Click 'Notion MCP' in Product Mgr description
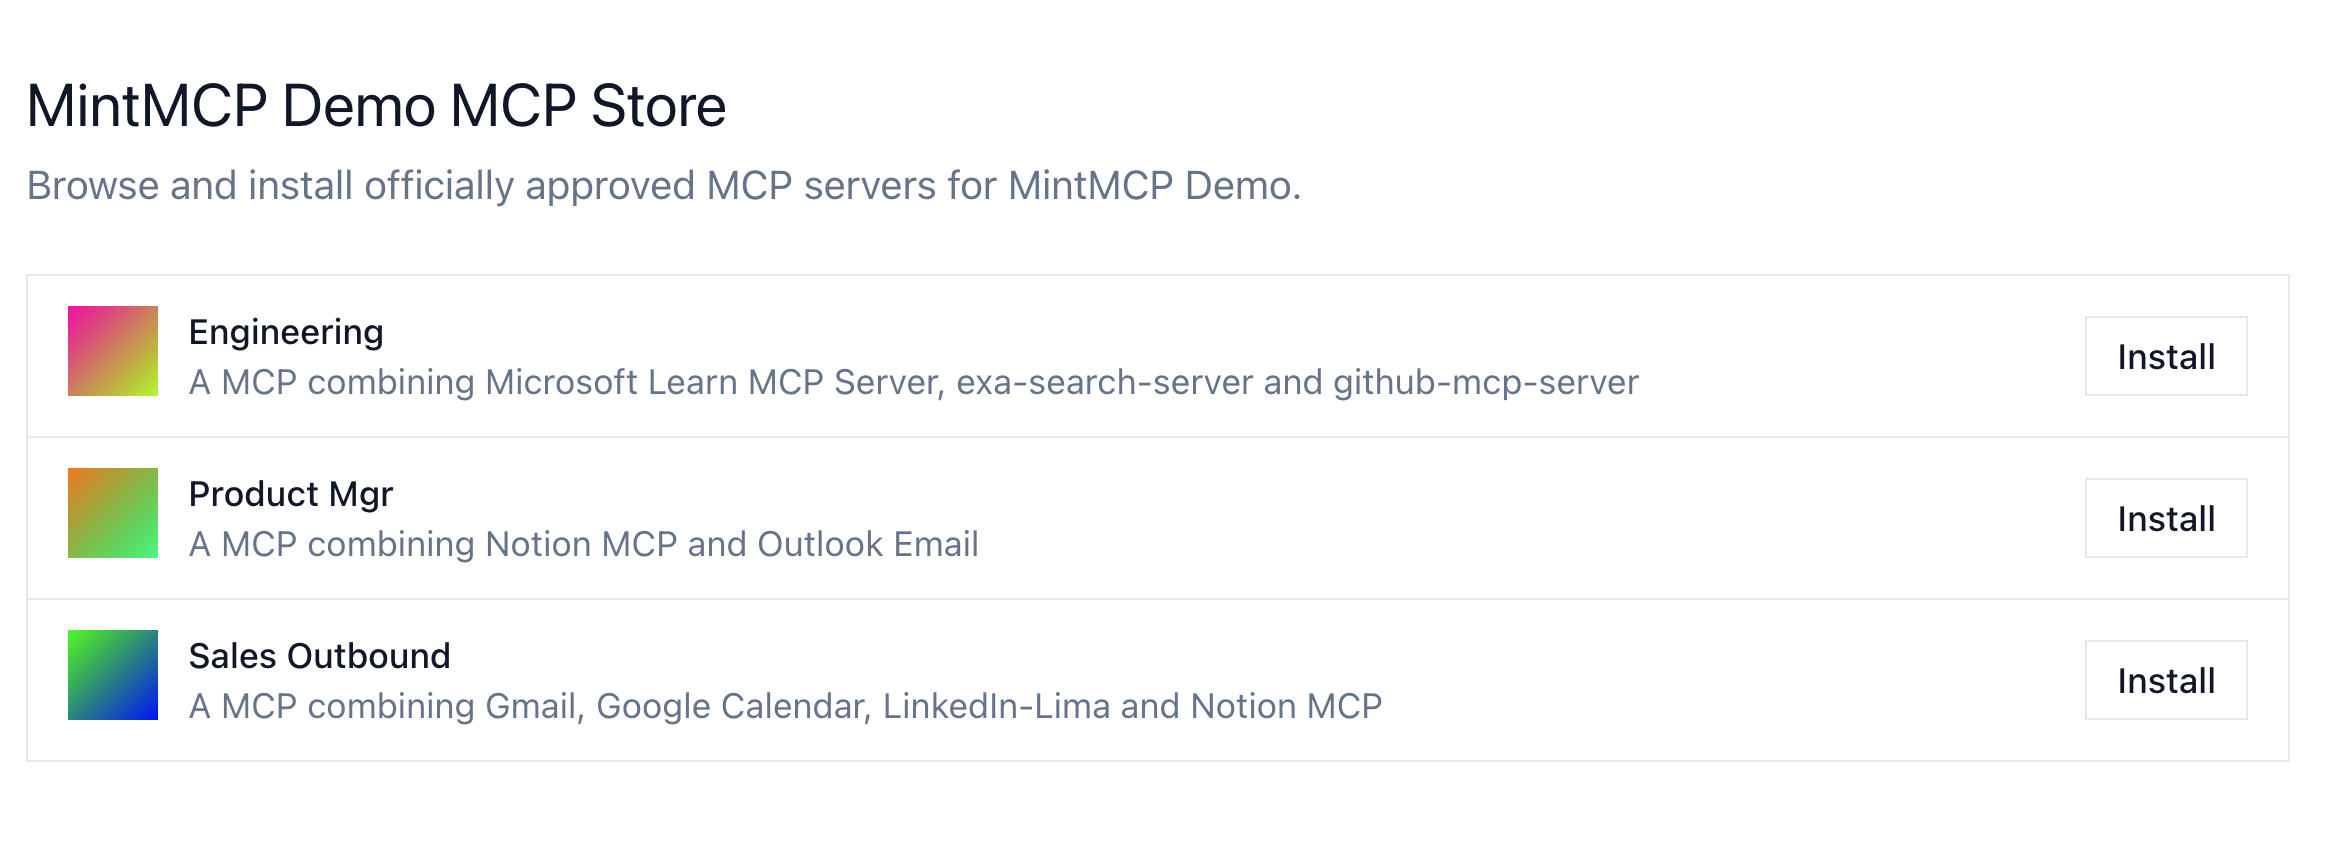 click(x=581, y=544)
